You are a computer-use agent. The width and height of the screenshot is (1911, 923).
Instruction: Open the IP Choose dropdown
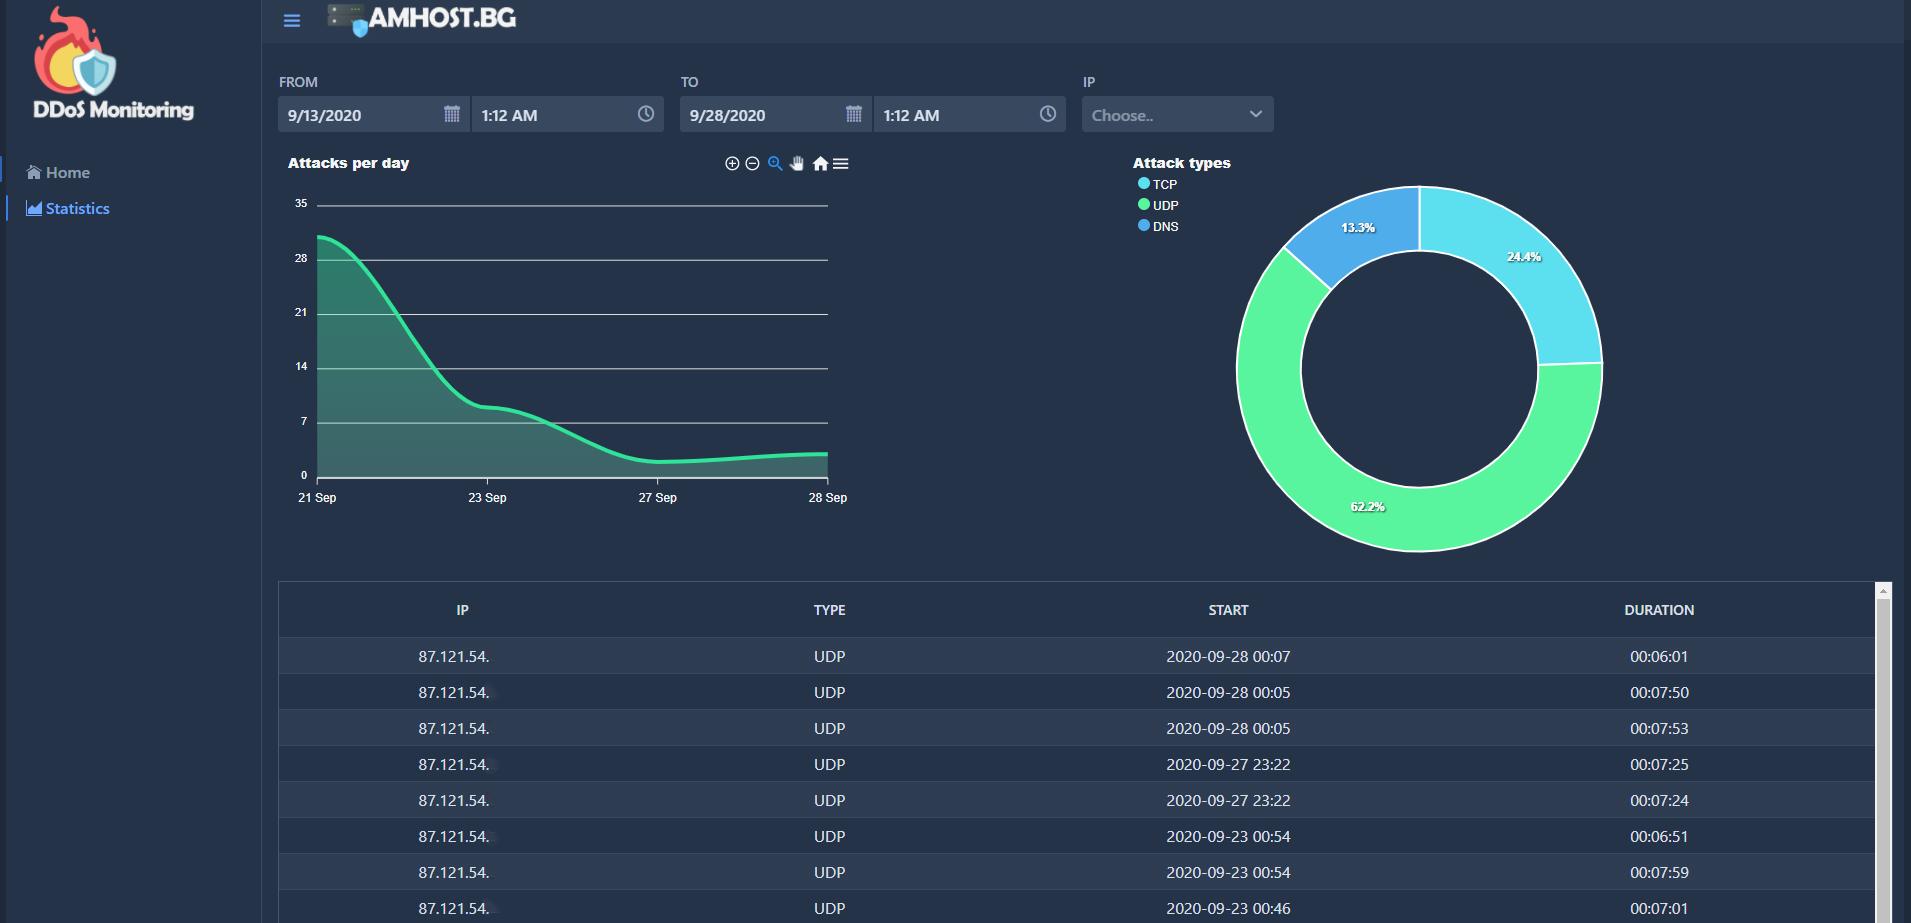(1177, 114)
